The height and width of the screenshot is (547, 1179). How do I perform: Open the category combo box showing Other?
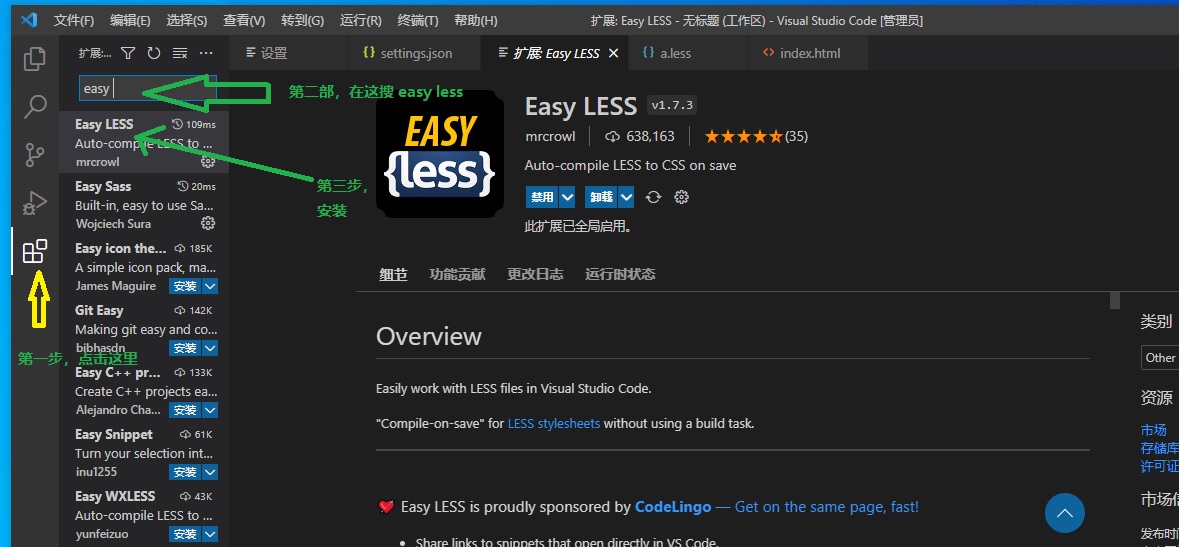pos(1159,358)
